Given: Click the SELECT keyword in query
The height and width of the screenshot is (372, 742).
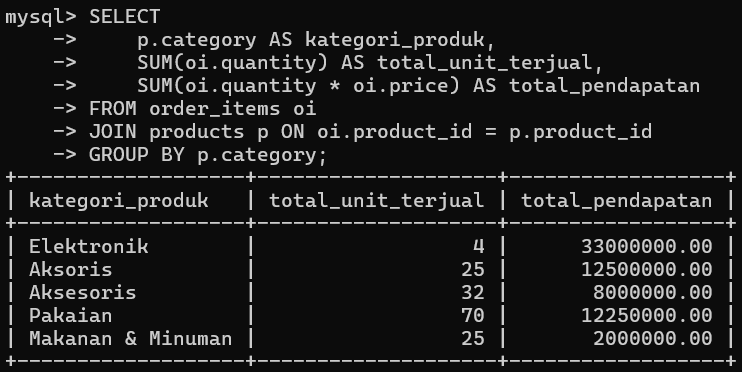Looking at the screenshot, I should pos(124,17).
